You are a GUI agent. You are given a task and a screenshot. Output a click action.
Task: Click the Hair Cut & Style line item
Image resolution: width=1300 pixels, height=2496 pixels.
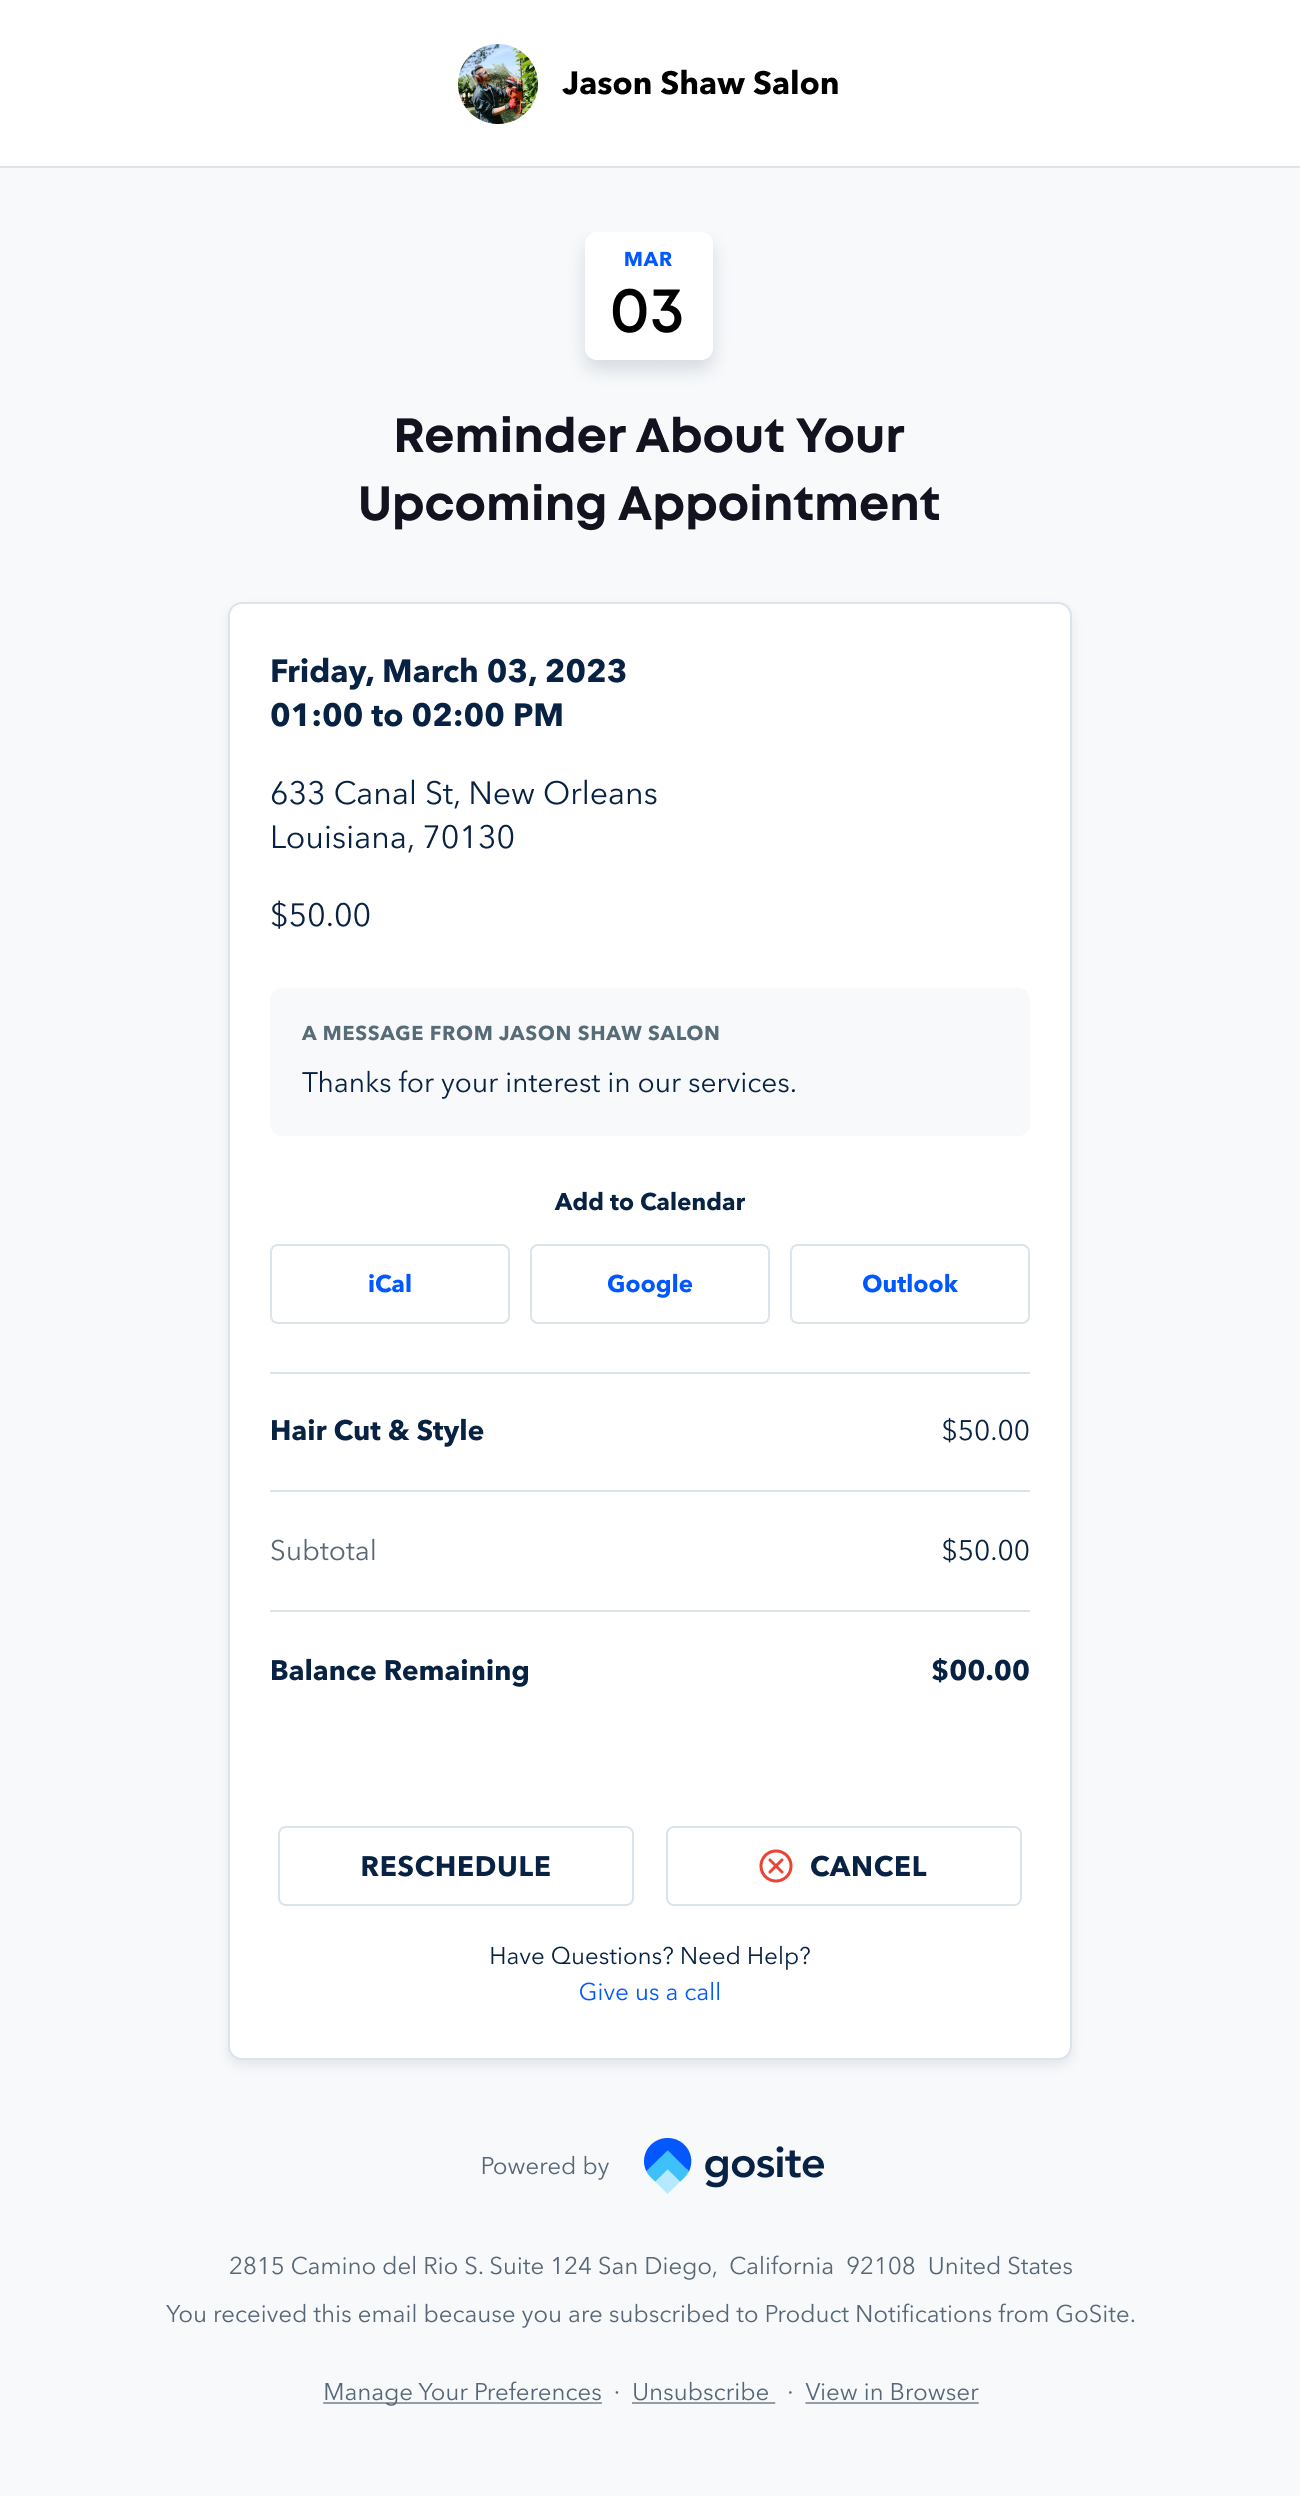click(377, 1431)
